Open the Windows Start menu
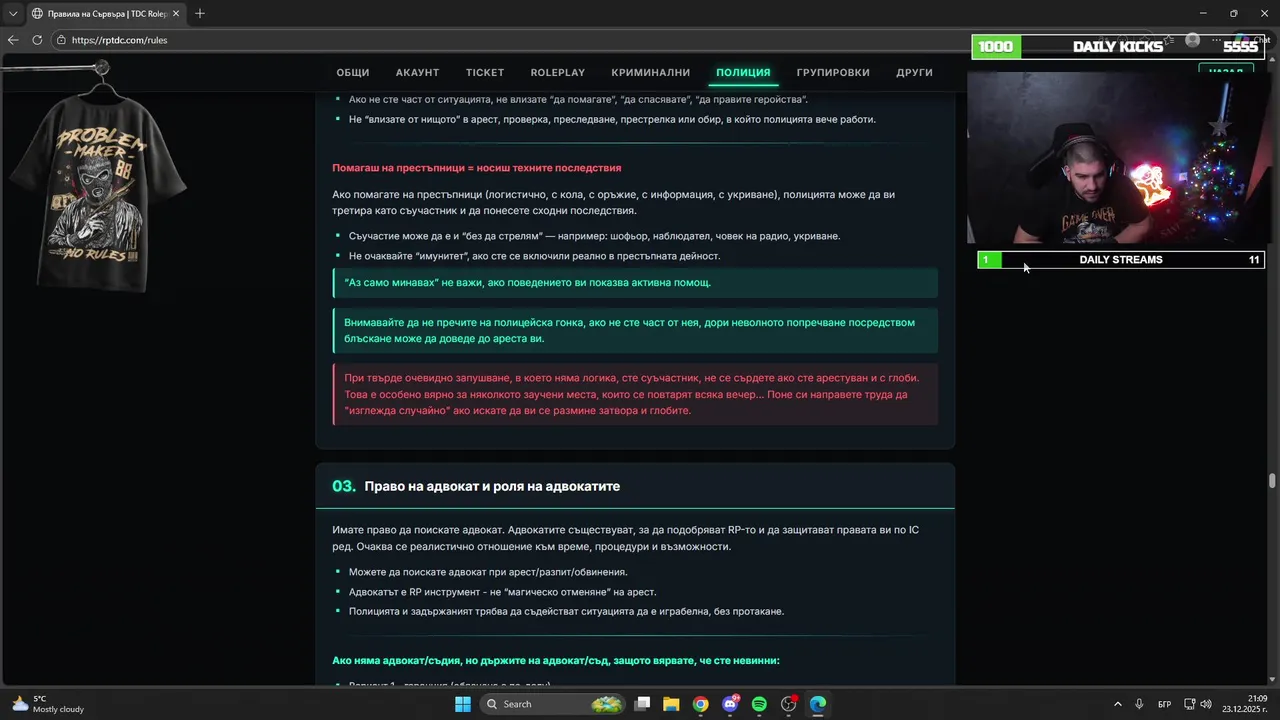Viewport: 1280px width, 720px height. 462,704
